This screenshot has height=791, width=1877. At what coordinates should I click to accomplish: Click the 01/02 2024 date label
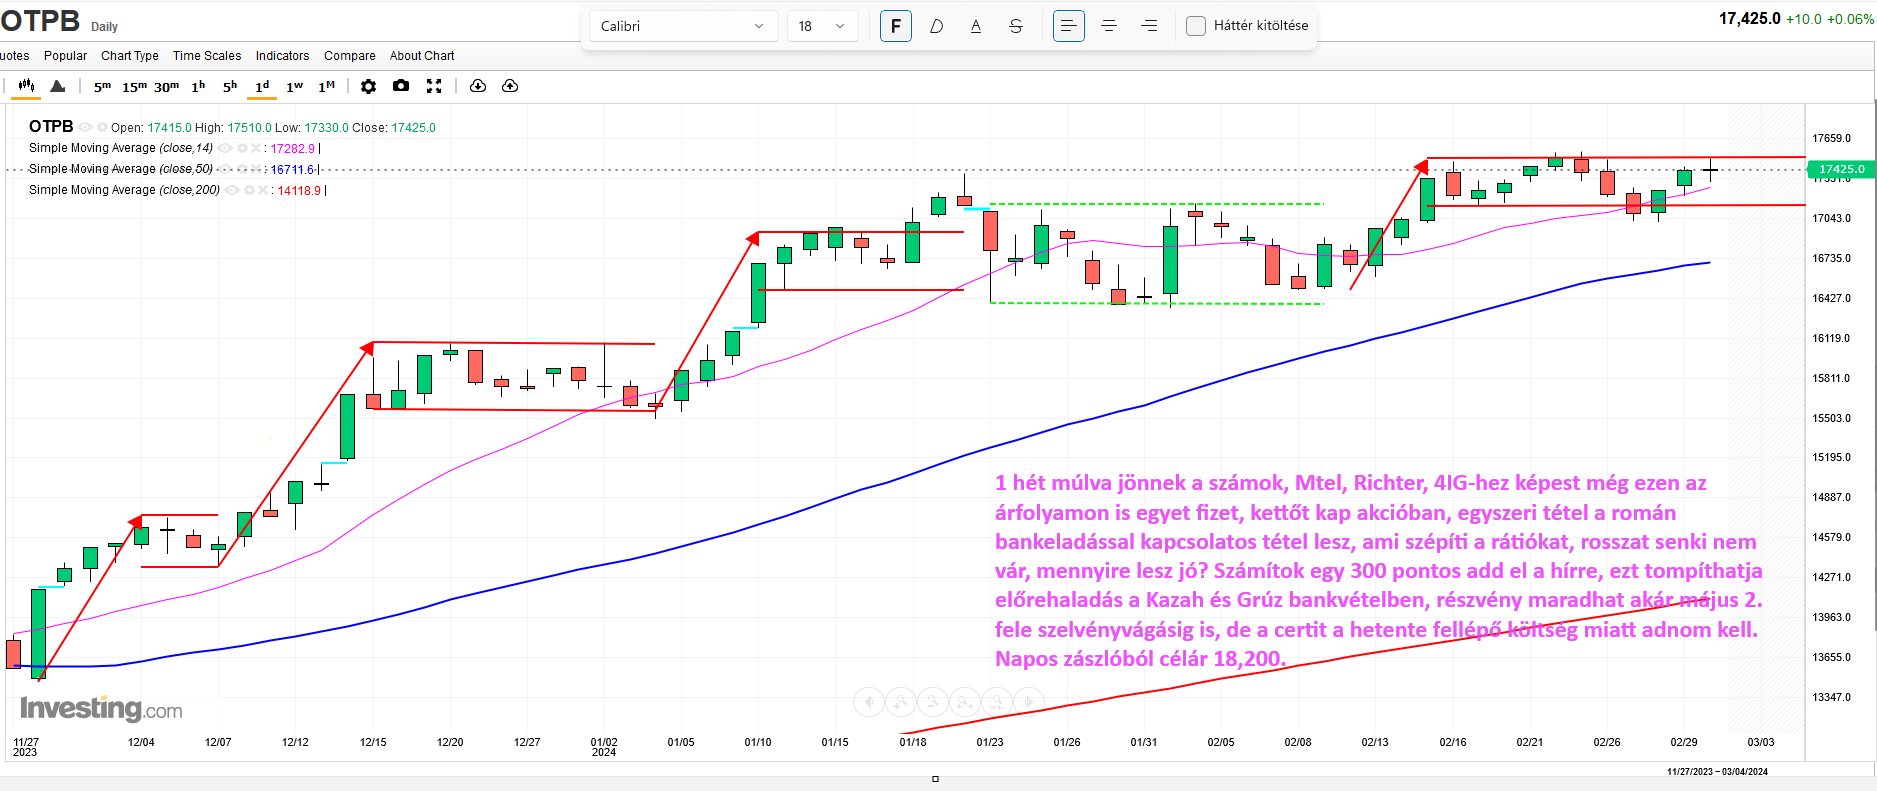point(604,747)
